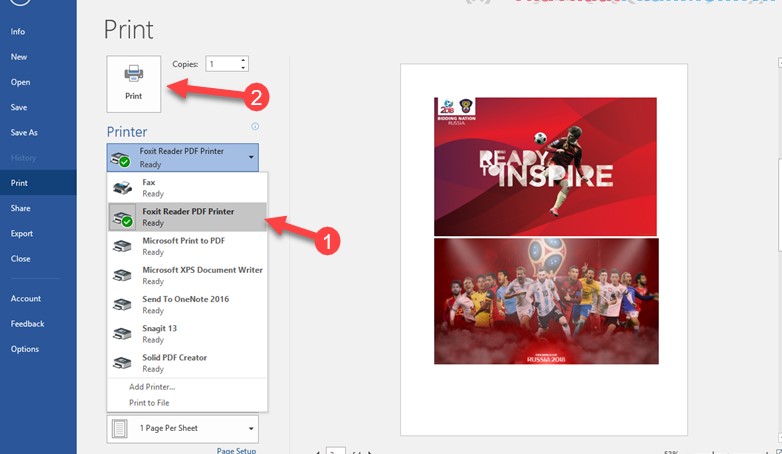
Task: Open the Page Setup link
Action: (x=236, y=450)
